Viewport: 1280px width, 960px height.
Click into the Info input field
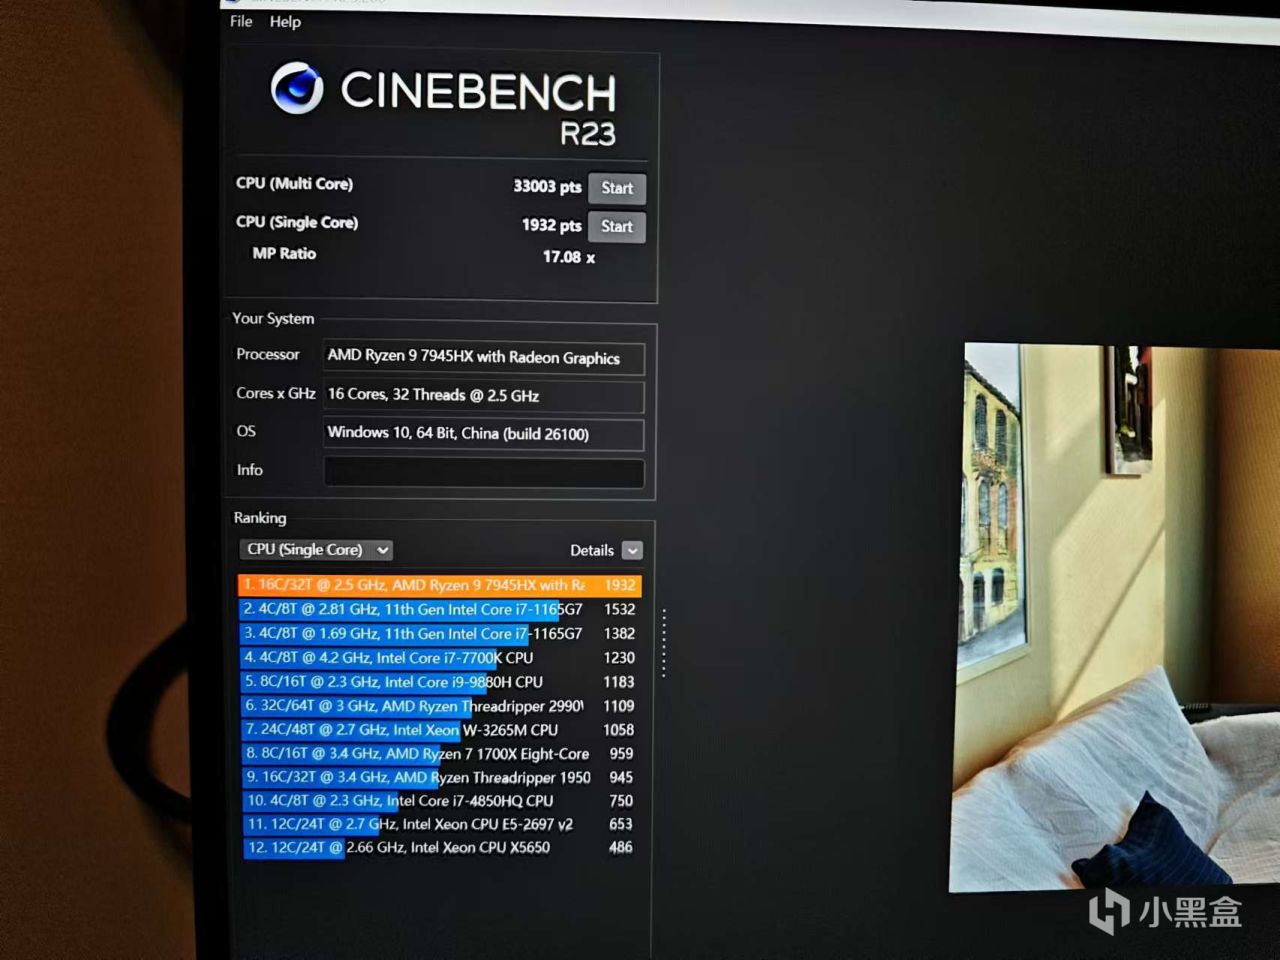[x=484, y=472]
